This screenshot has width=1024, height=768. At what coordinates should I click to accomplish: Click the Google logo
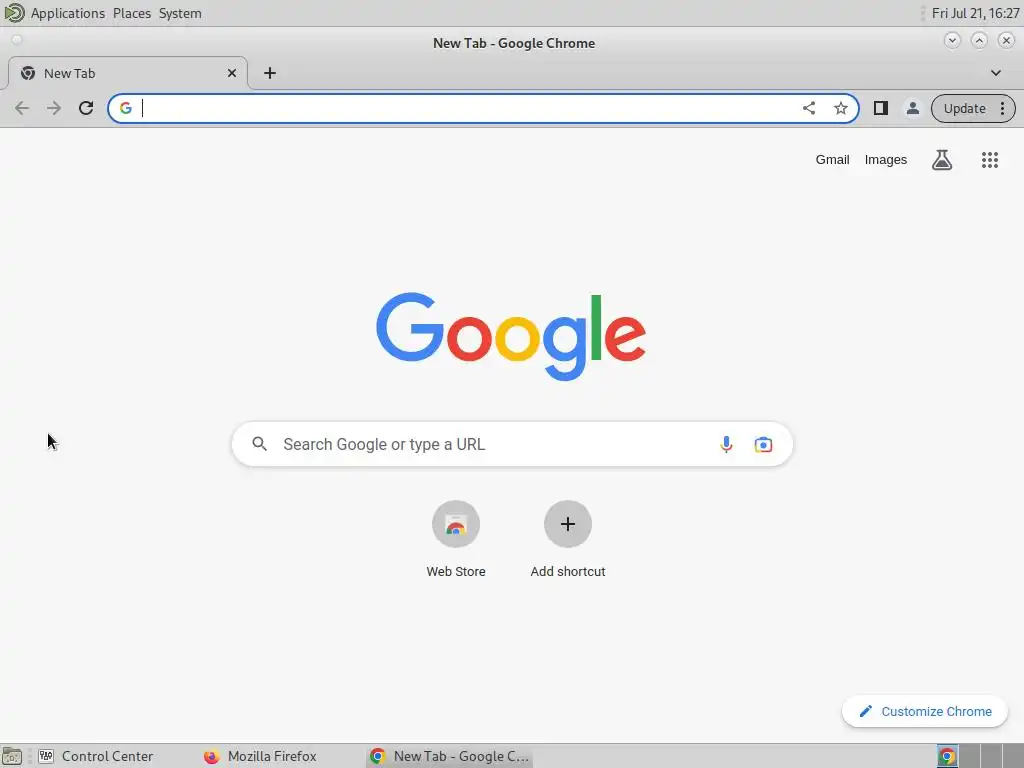pos(511,336)
